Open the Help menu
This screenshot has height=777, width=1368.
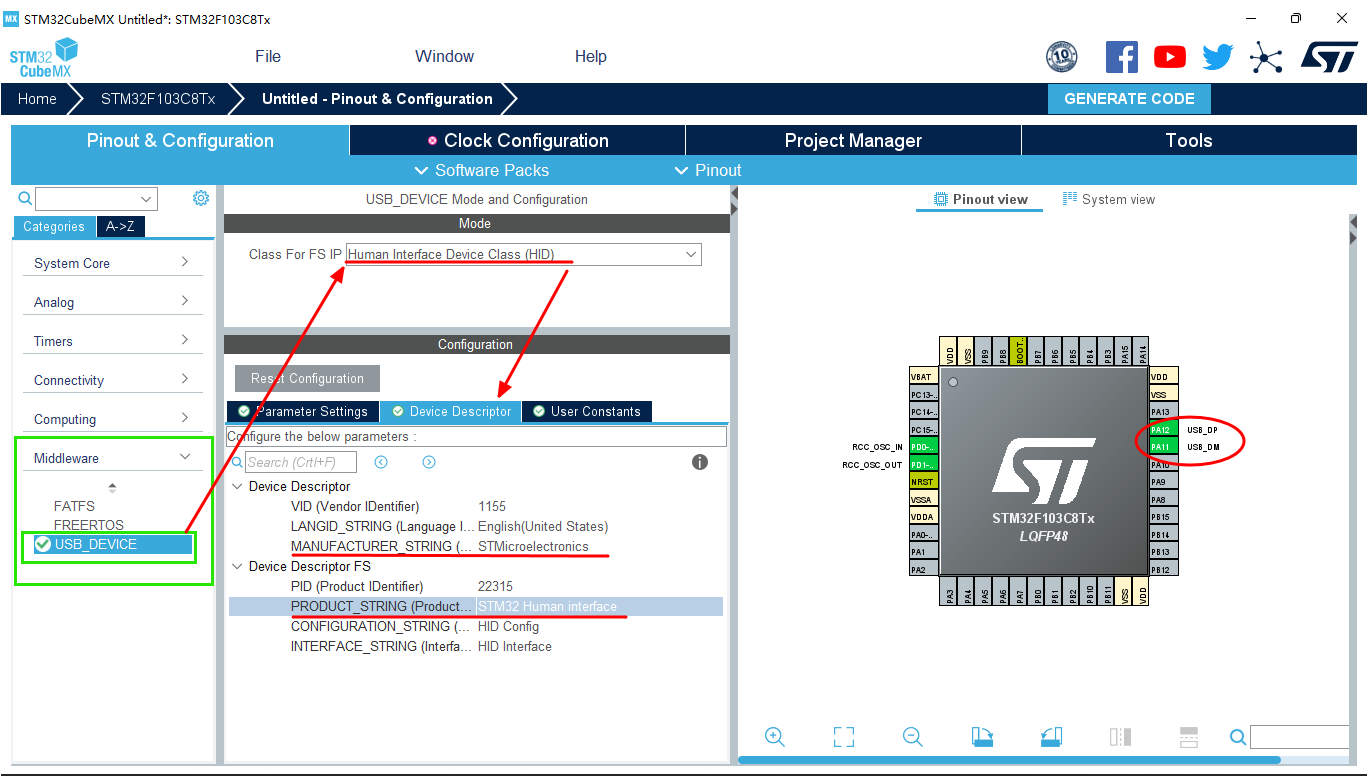click(590, 56)
